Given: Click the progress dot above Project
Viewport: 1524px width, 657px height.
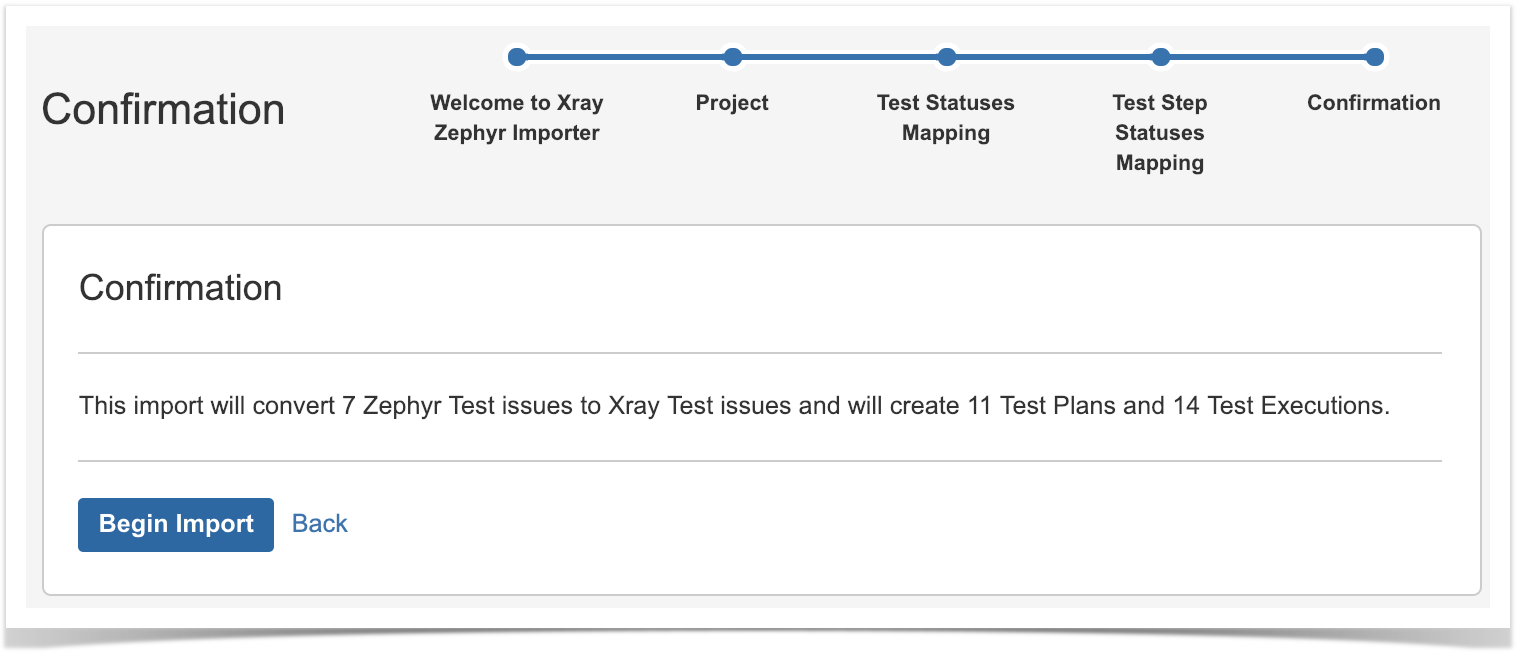Looking at the screenshot, I should point(732,57).
